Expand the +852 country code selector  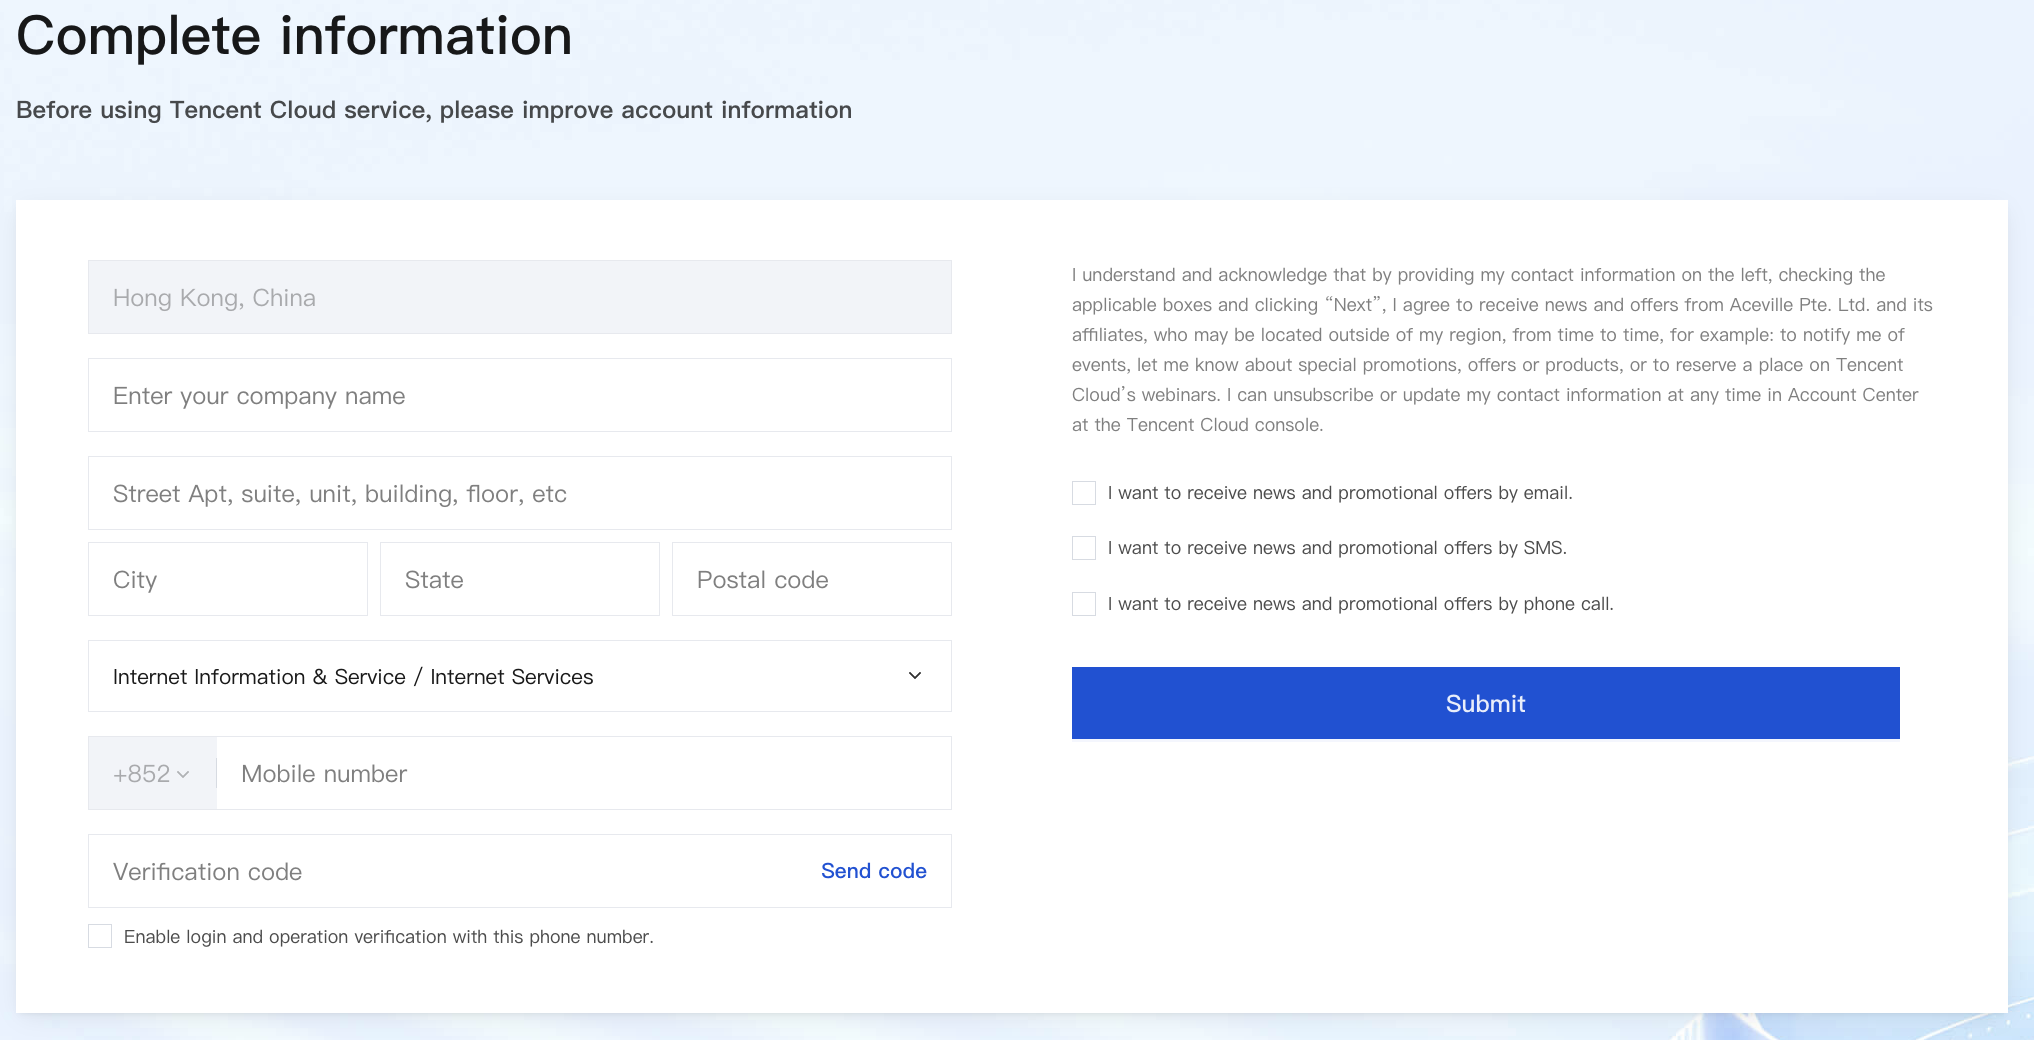[151, 774]
